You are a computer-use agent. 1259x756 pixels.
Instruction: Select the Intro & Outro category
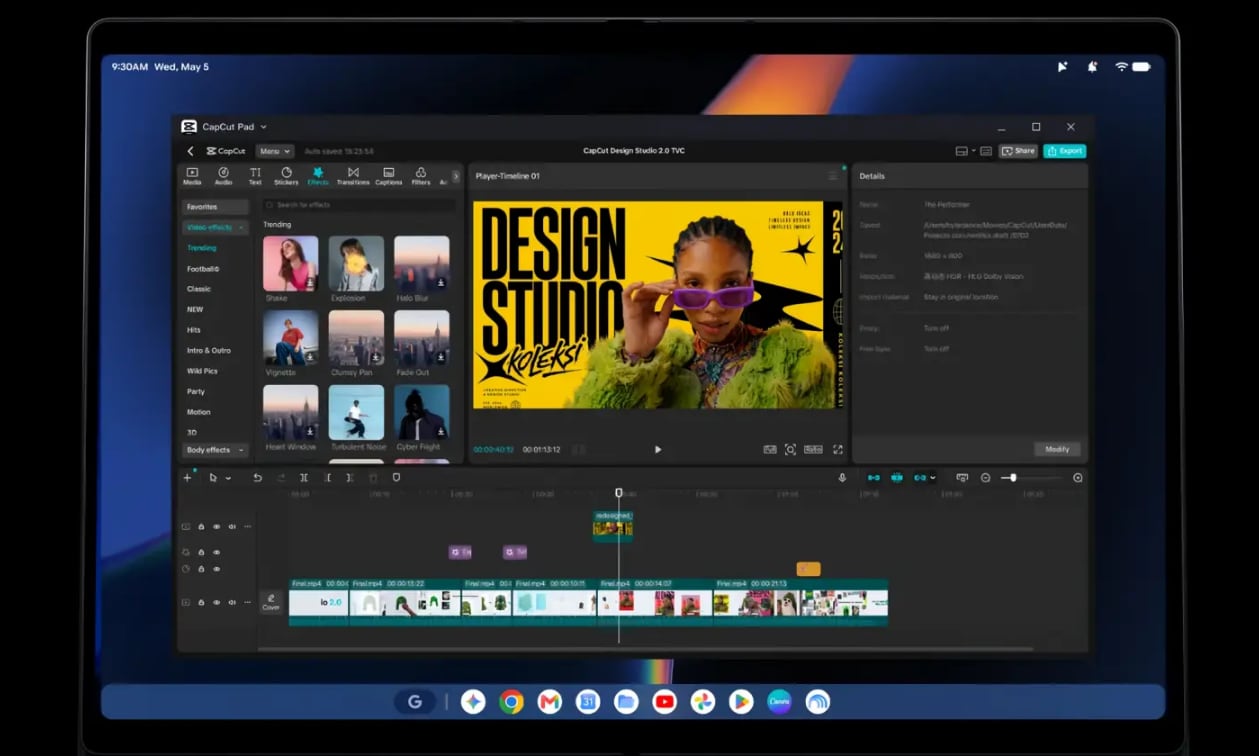pyautogui.click(x=209, y=350)
